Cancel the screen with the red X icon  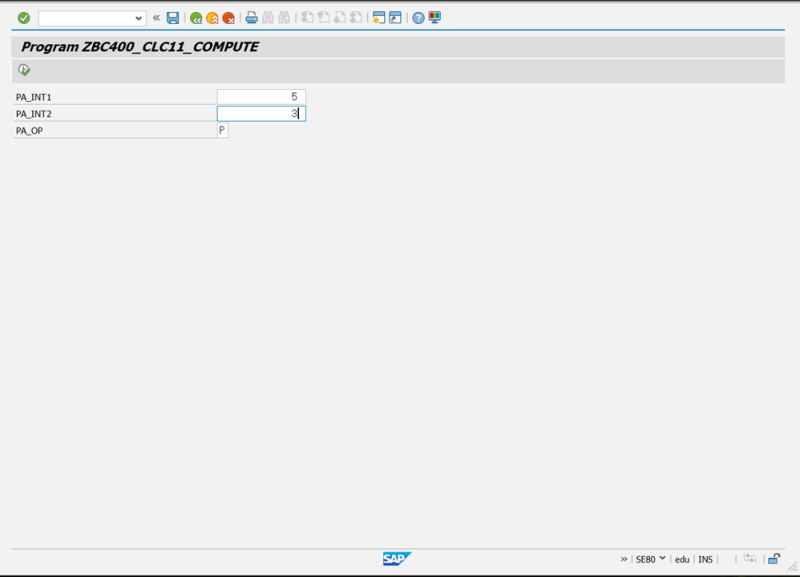click(228, 16)
